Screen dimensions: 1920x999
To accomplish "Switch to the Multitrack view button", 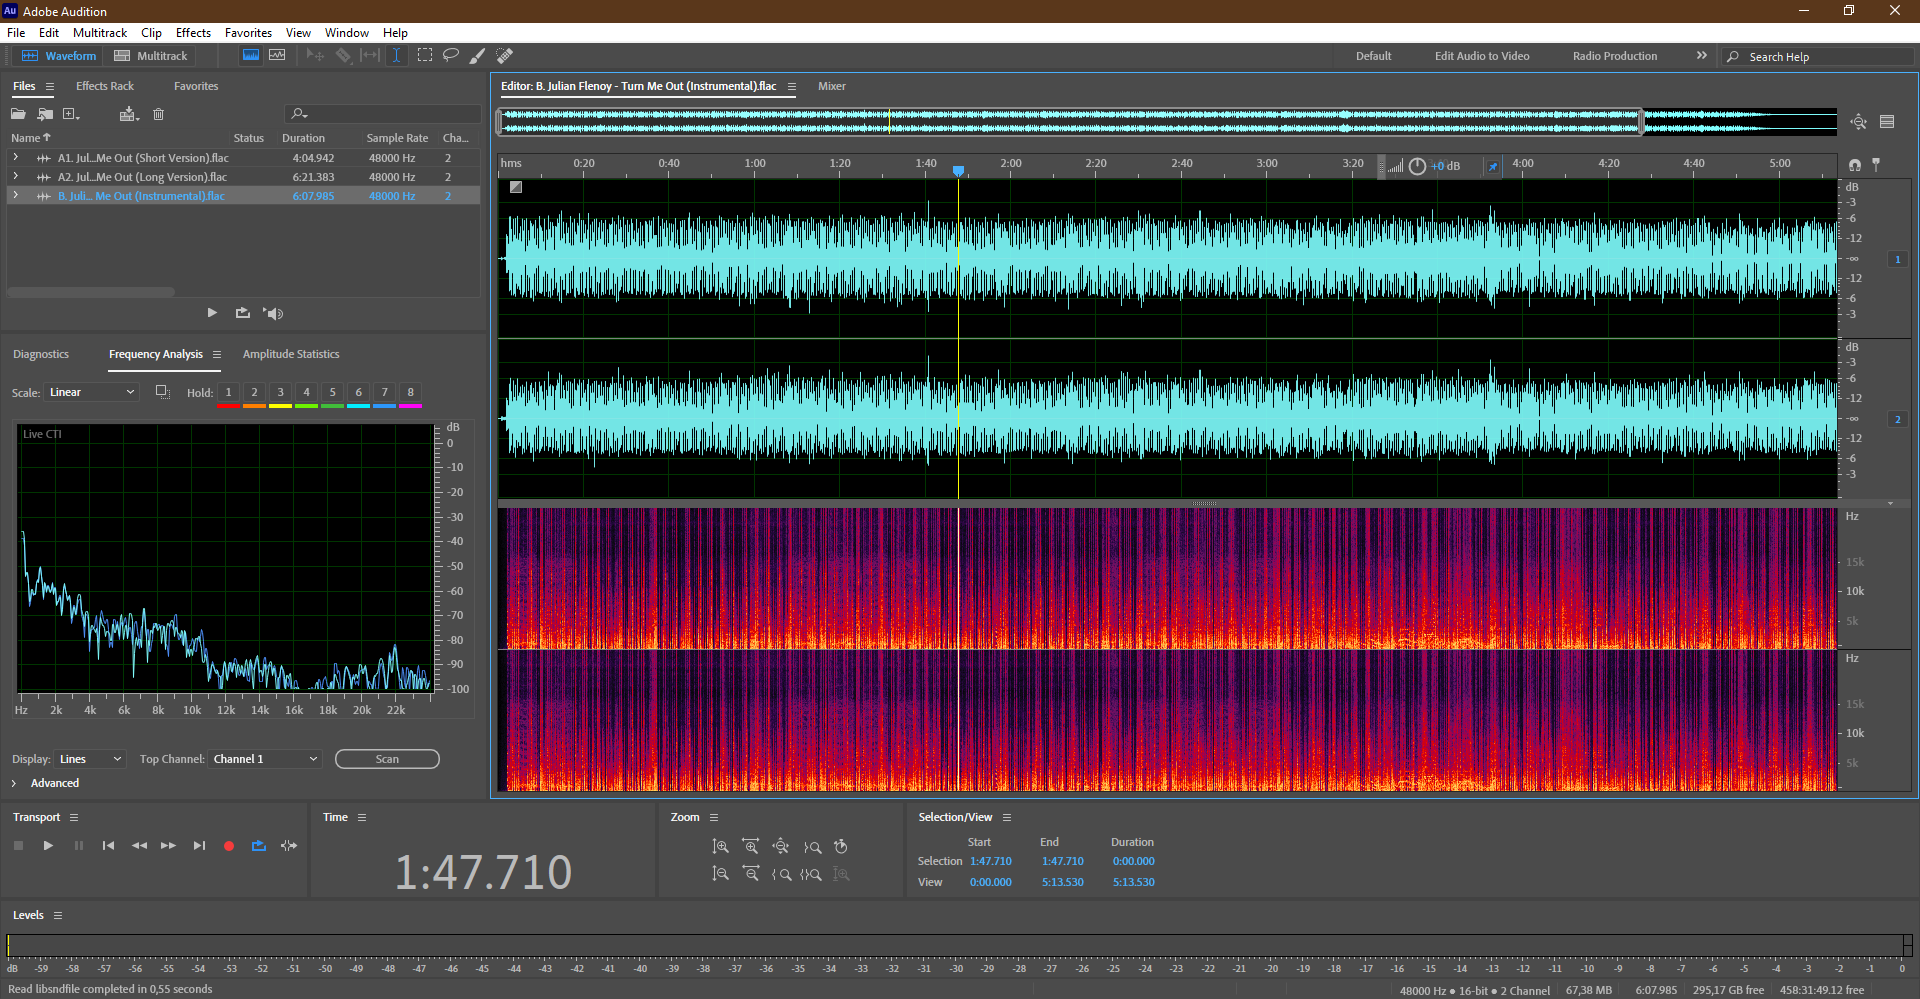I will click(151, 56).
